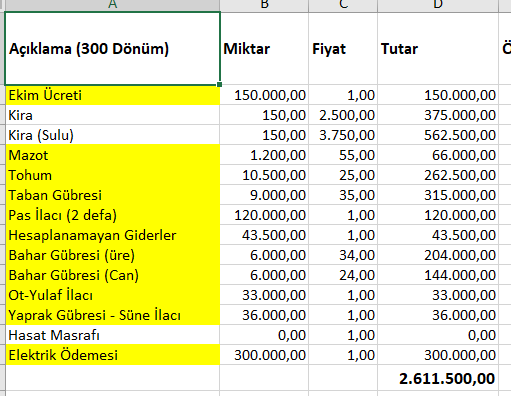Select column B header

pos(264,5)
